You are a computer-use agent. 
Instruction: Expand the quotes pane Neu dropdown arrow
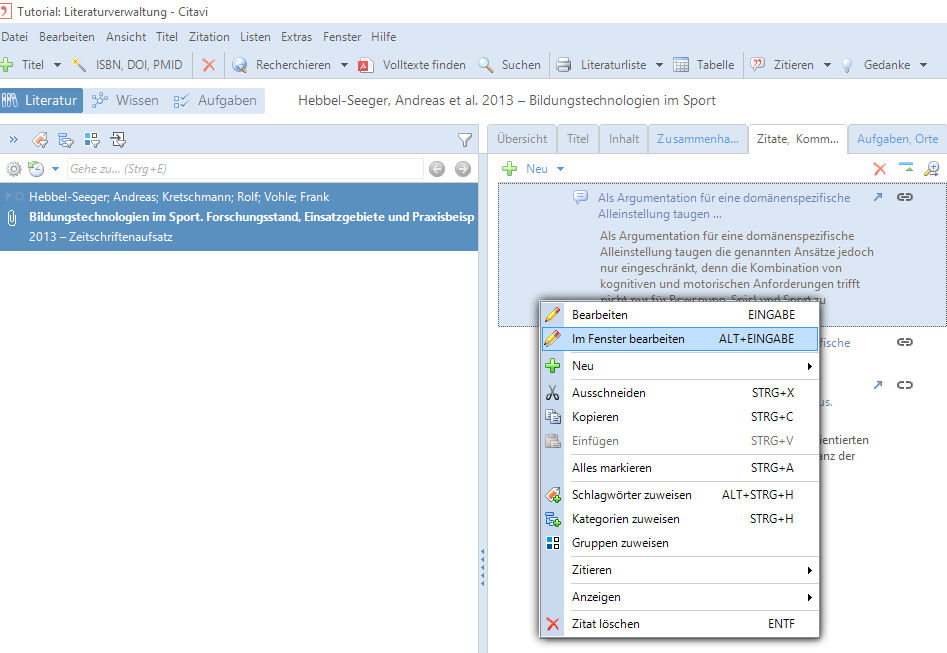click(x=560, y=169)
